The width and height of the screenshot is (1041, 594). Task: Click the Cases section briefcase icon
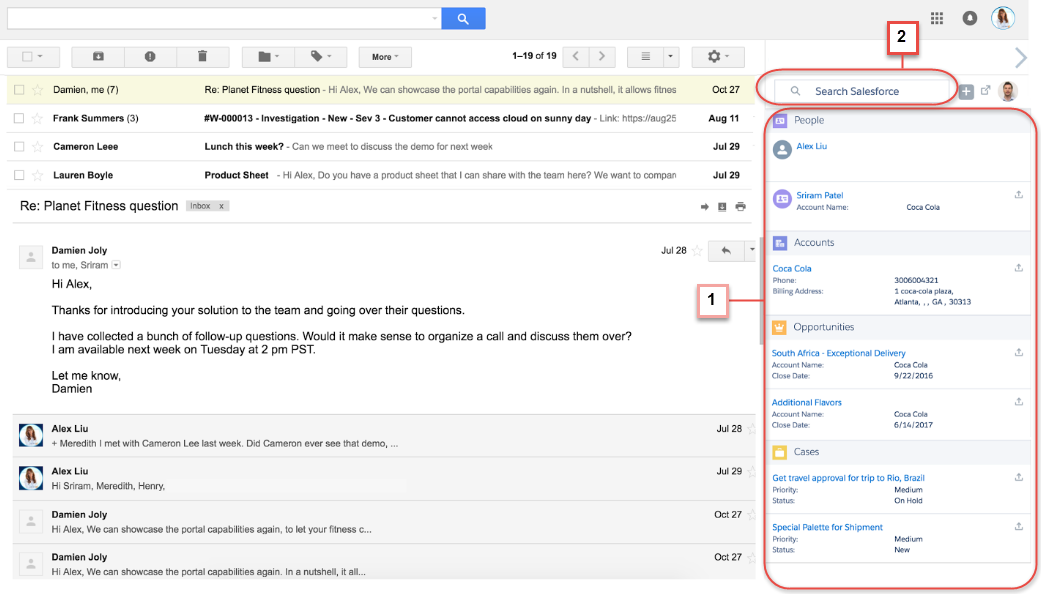click(779, 452)
